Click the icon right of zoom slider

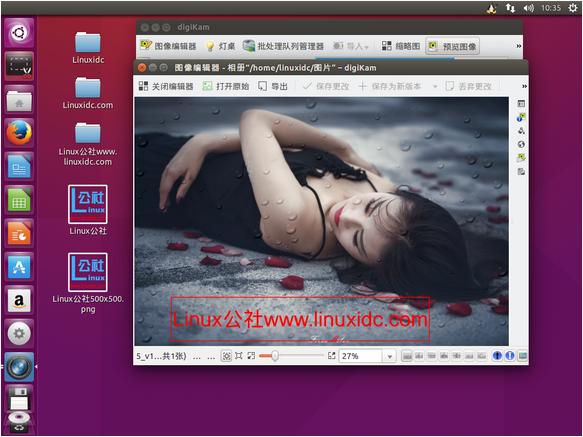[332, 356]
